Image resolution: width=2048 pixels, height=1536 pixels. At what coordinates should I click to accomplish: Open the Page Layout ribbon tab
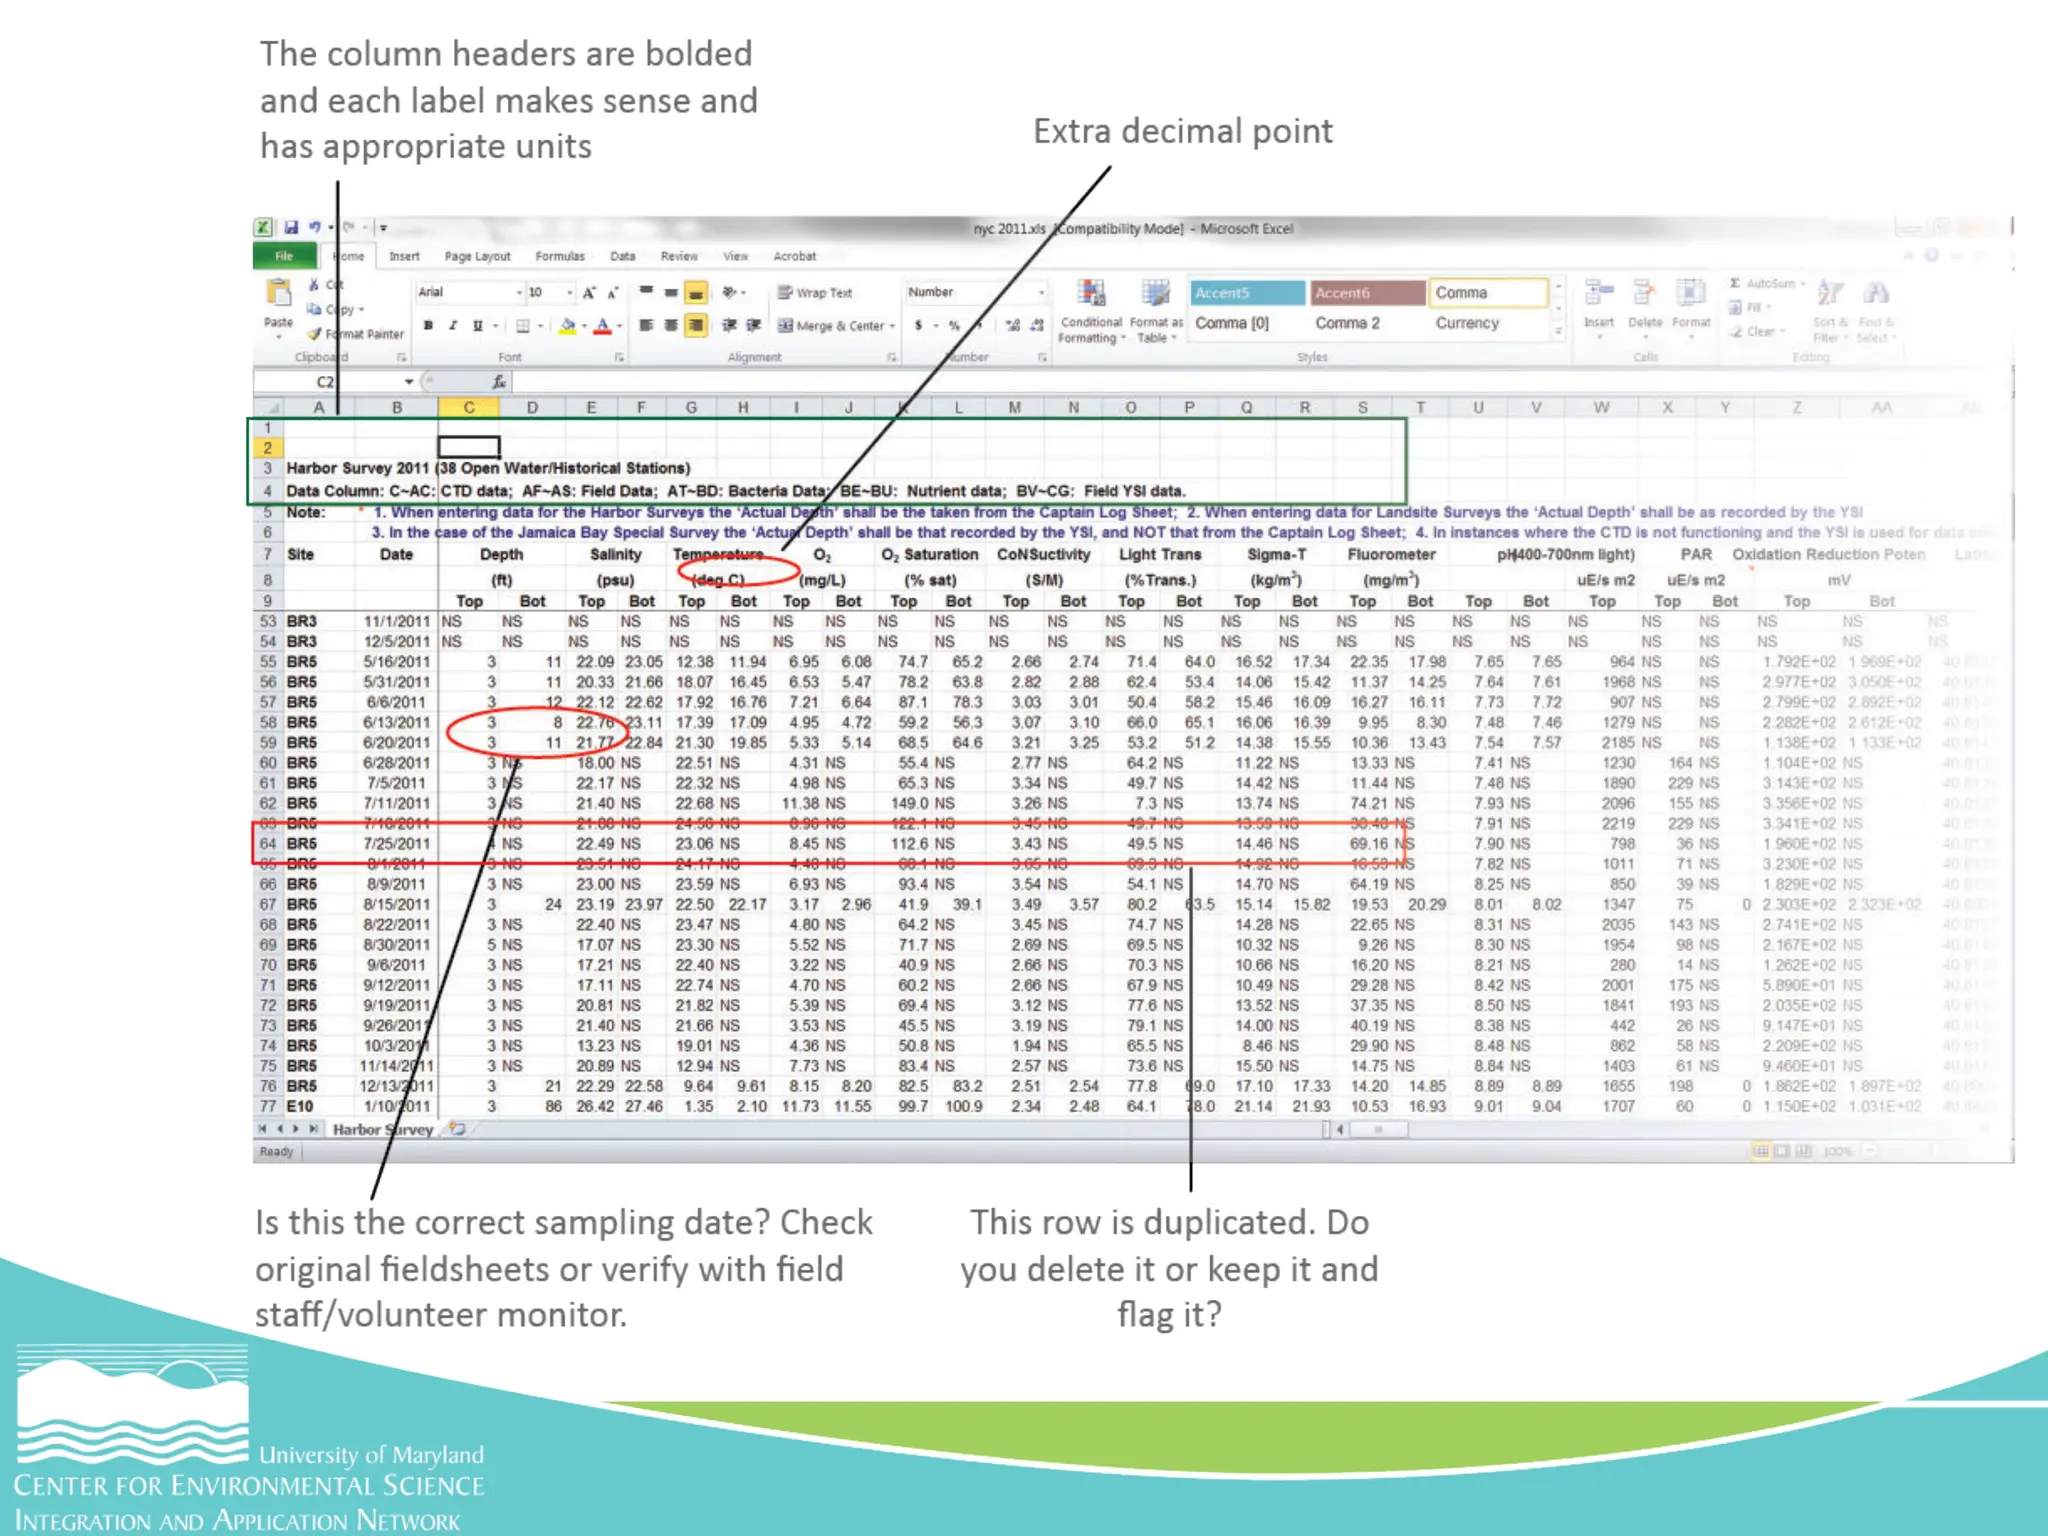[477, 257]
